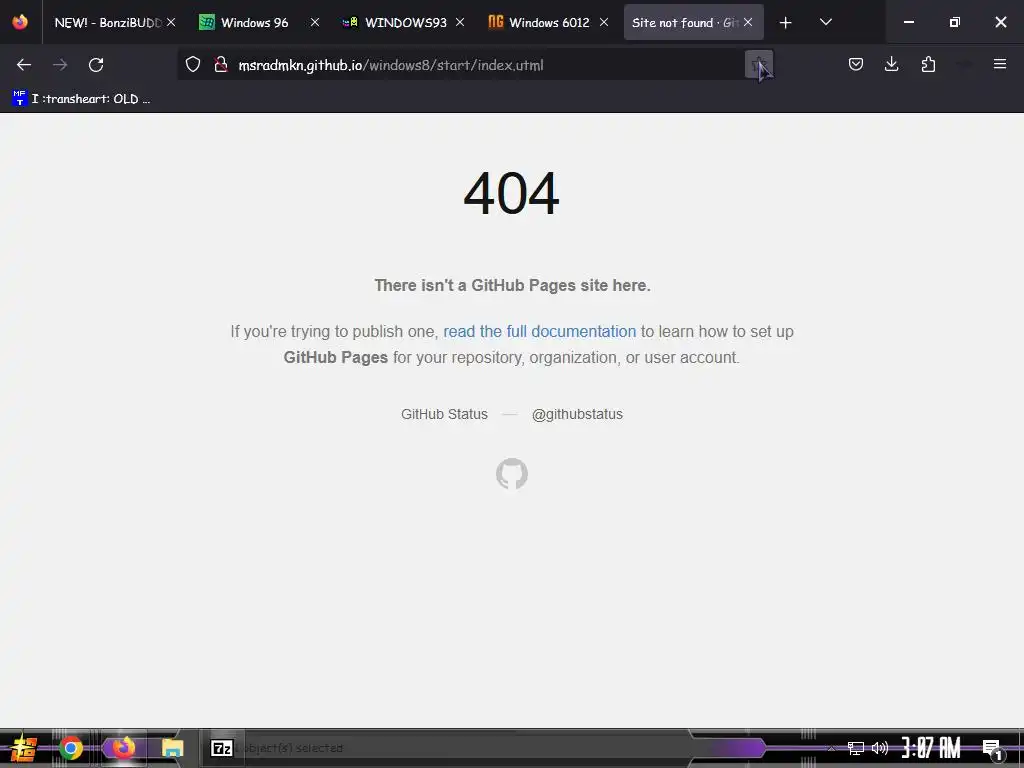View site security padlock info
Viewport: 1024px width, 768px height.
[x=221, y=65]
